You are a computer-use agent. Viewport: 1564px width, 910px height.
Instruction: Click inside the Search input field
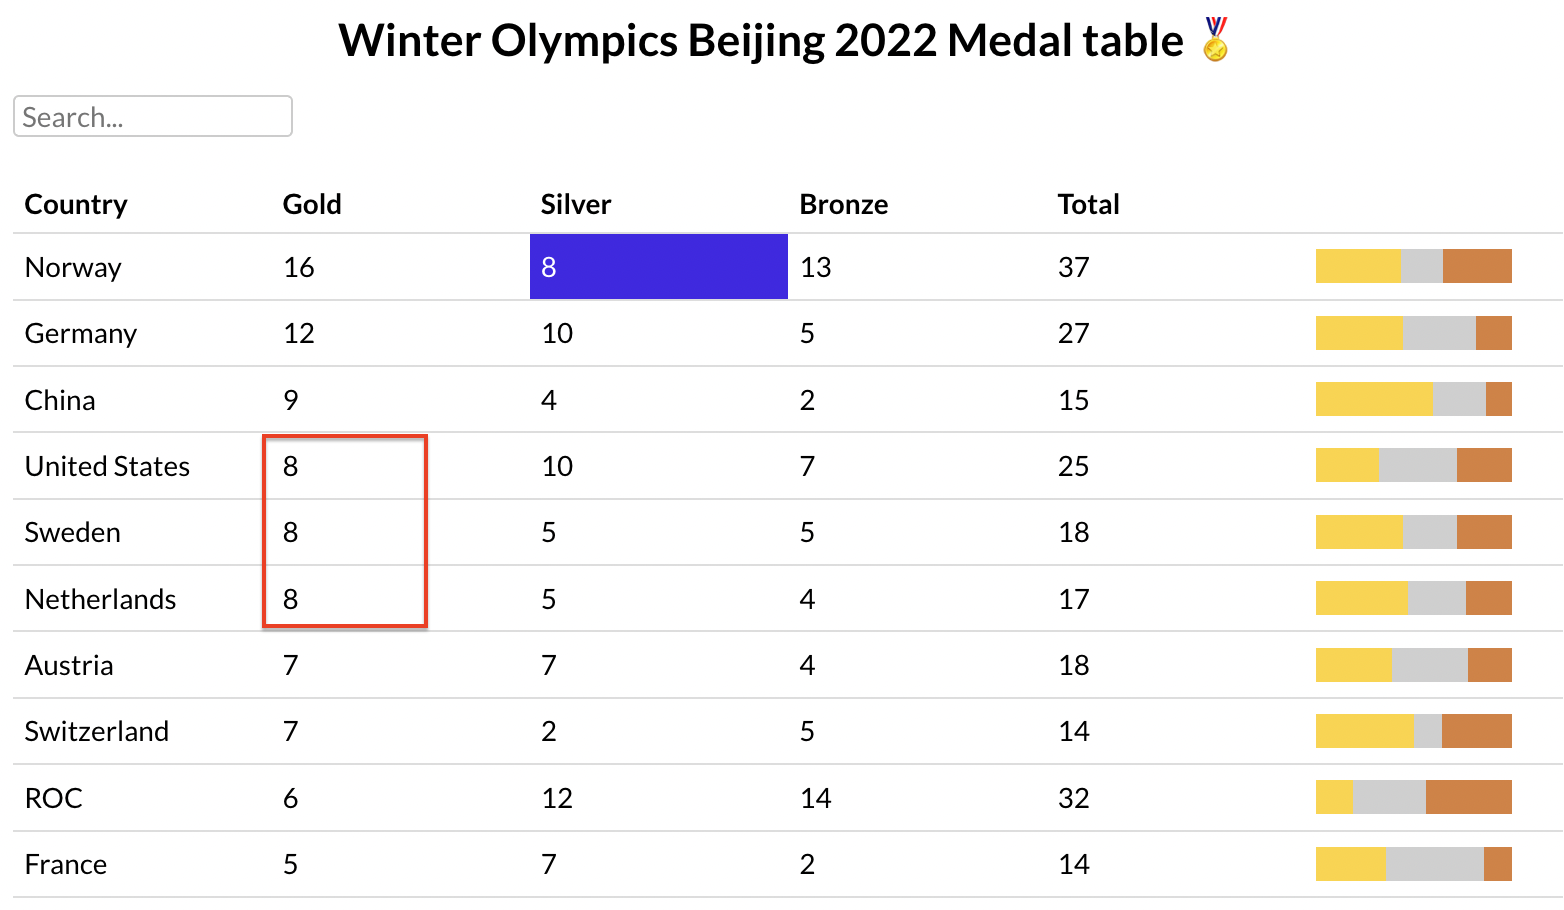click(152, 116)
